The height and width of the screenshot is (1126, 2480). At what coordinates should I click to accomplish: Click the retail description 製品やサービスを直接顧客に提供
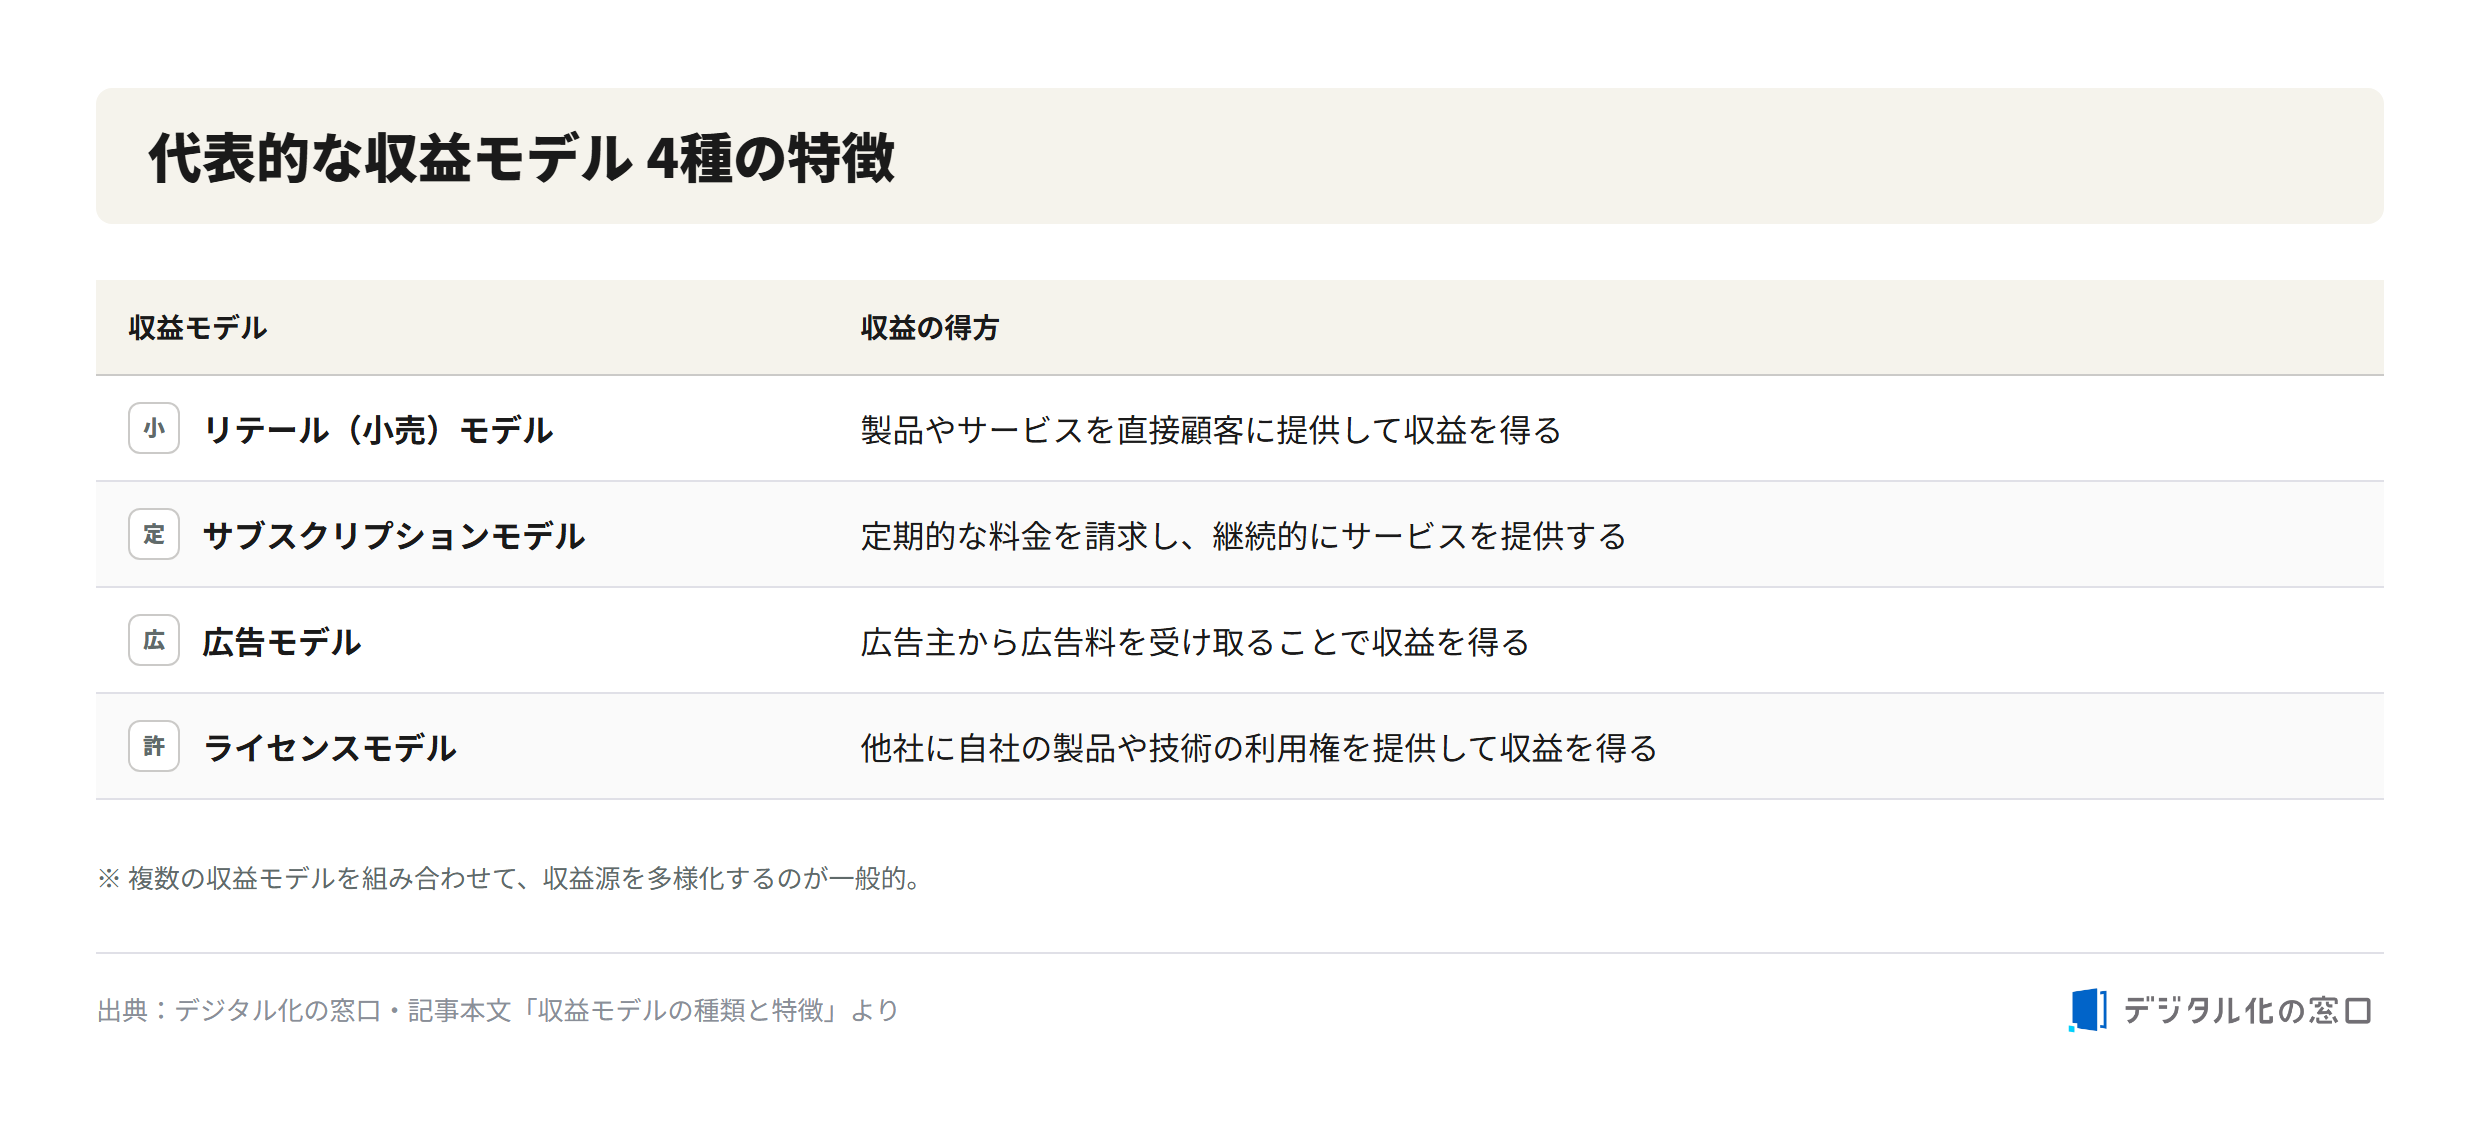point(1211,430)
